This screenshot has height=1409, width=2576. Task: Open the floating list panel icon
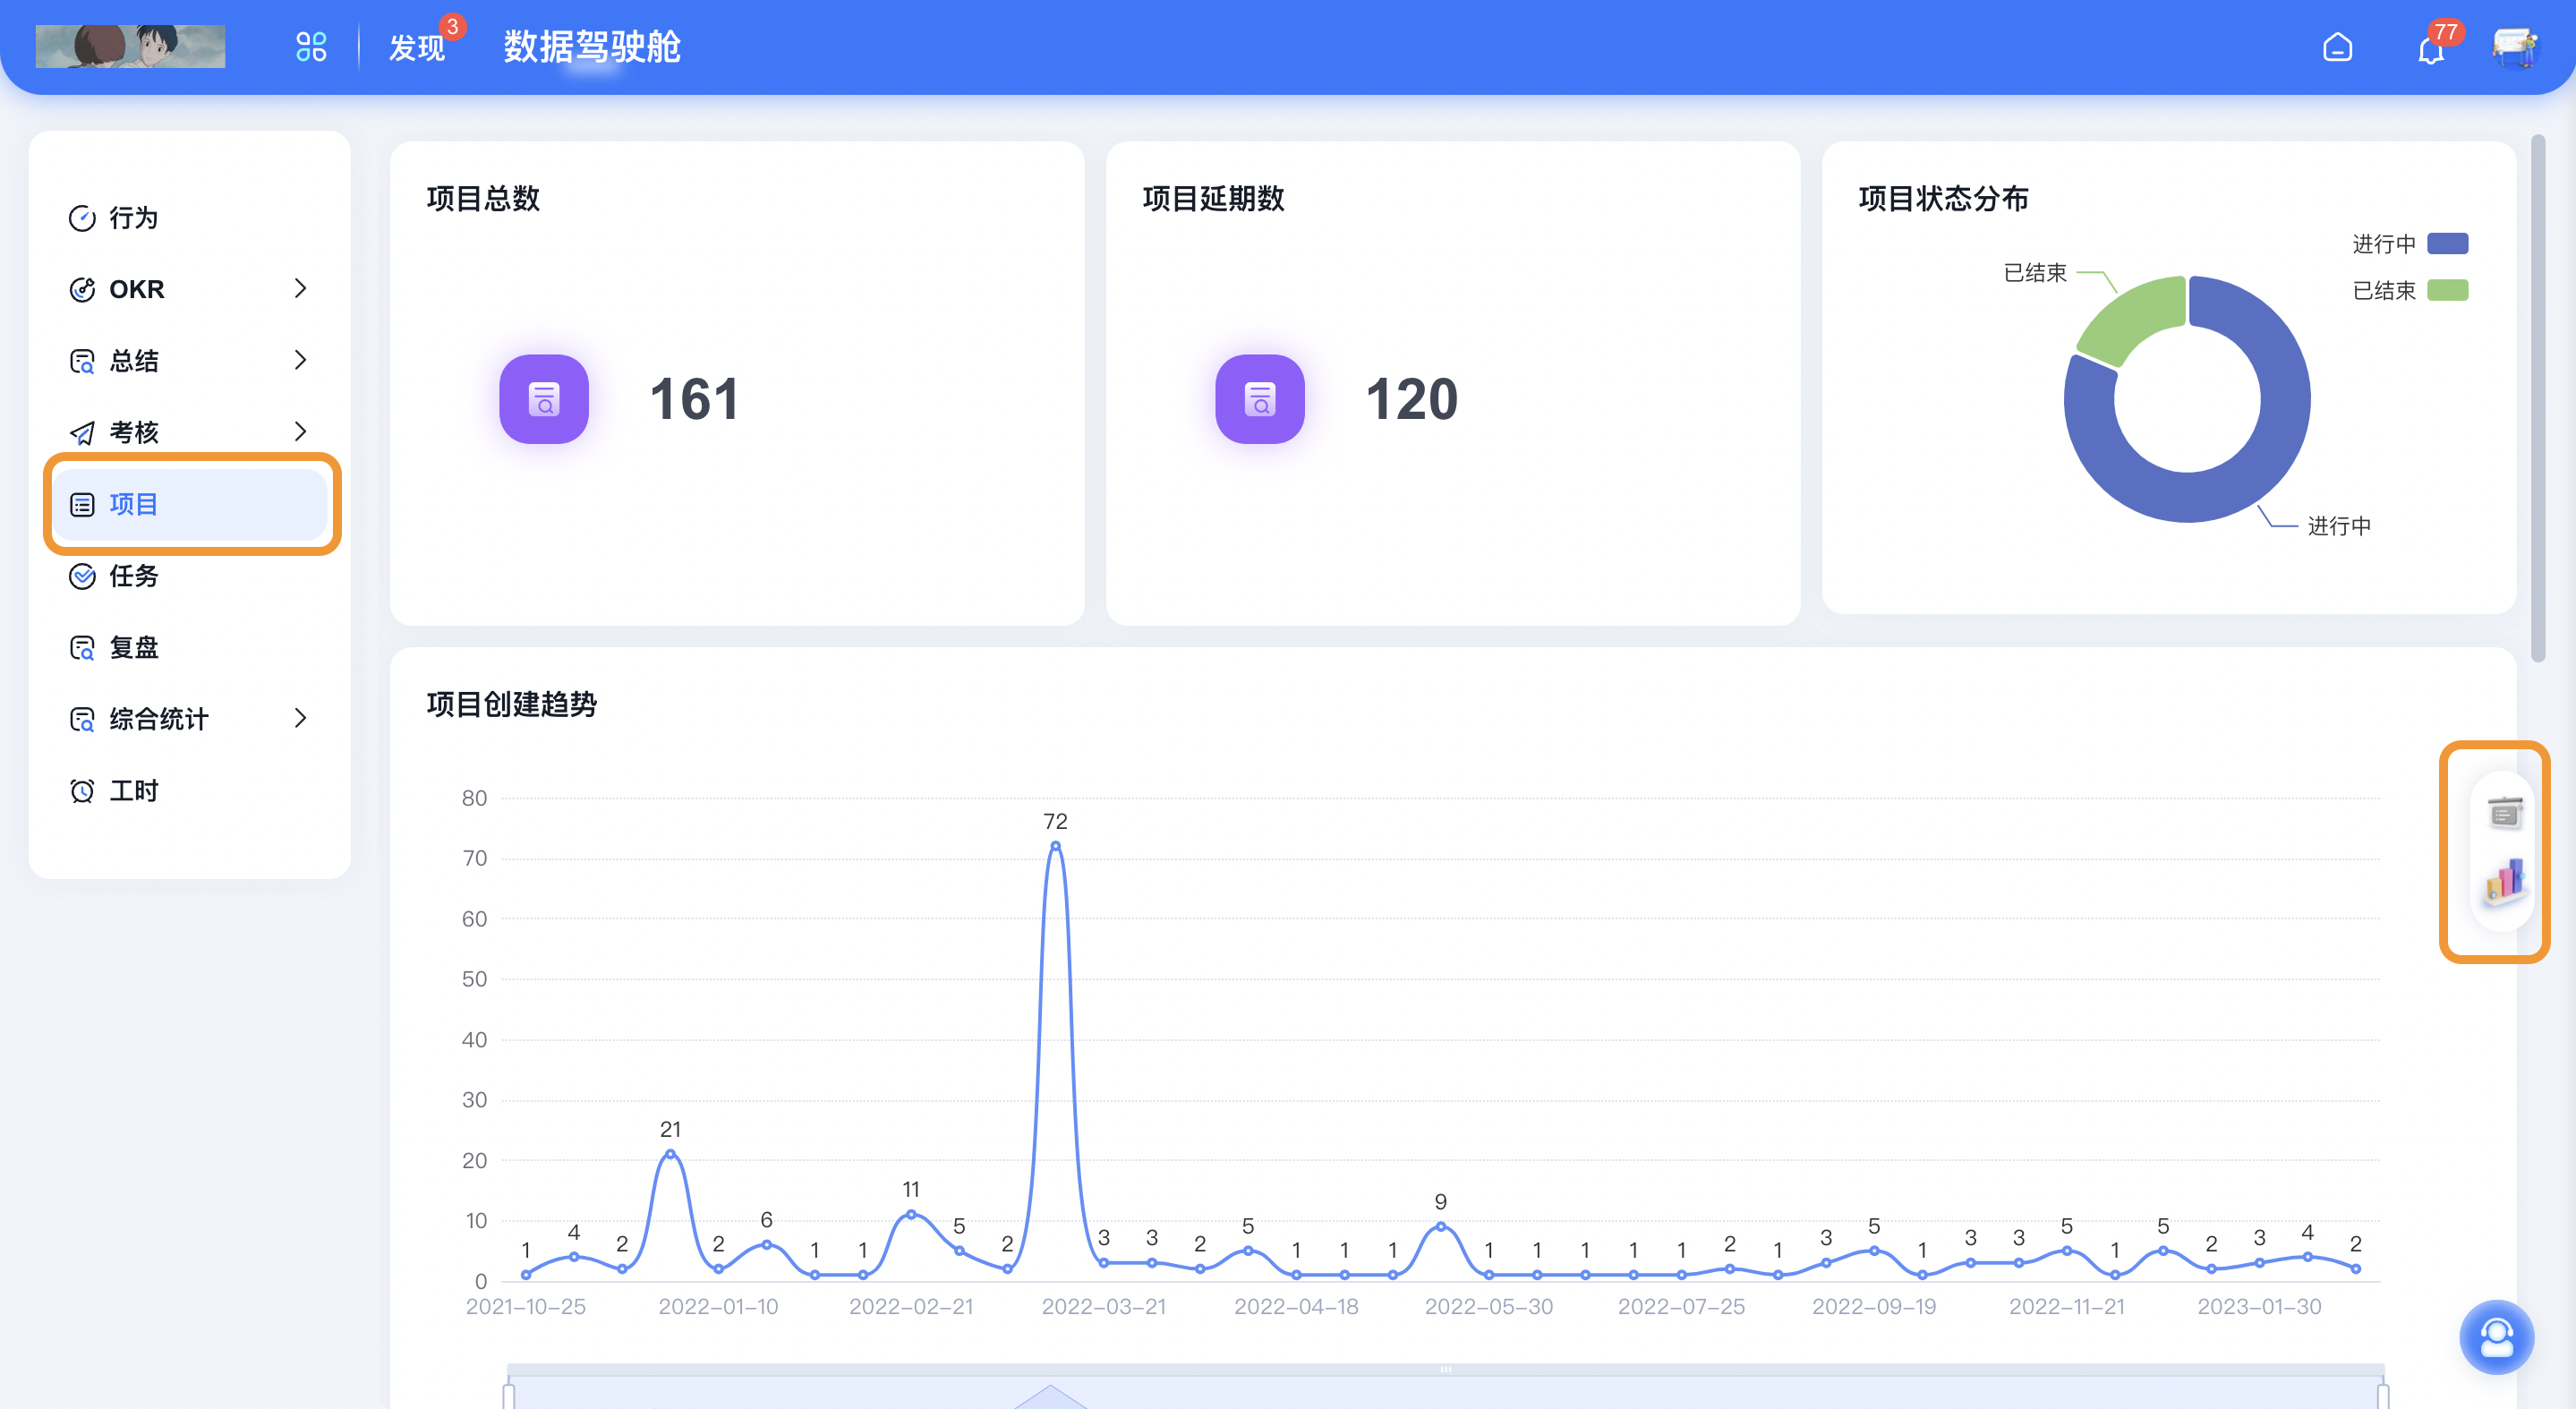tap(2505, 813)
